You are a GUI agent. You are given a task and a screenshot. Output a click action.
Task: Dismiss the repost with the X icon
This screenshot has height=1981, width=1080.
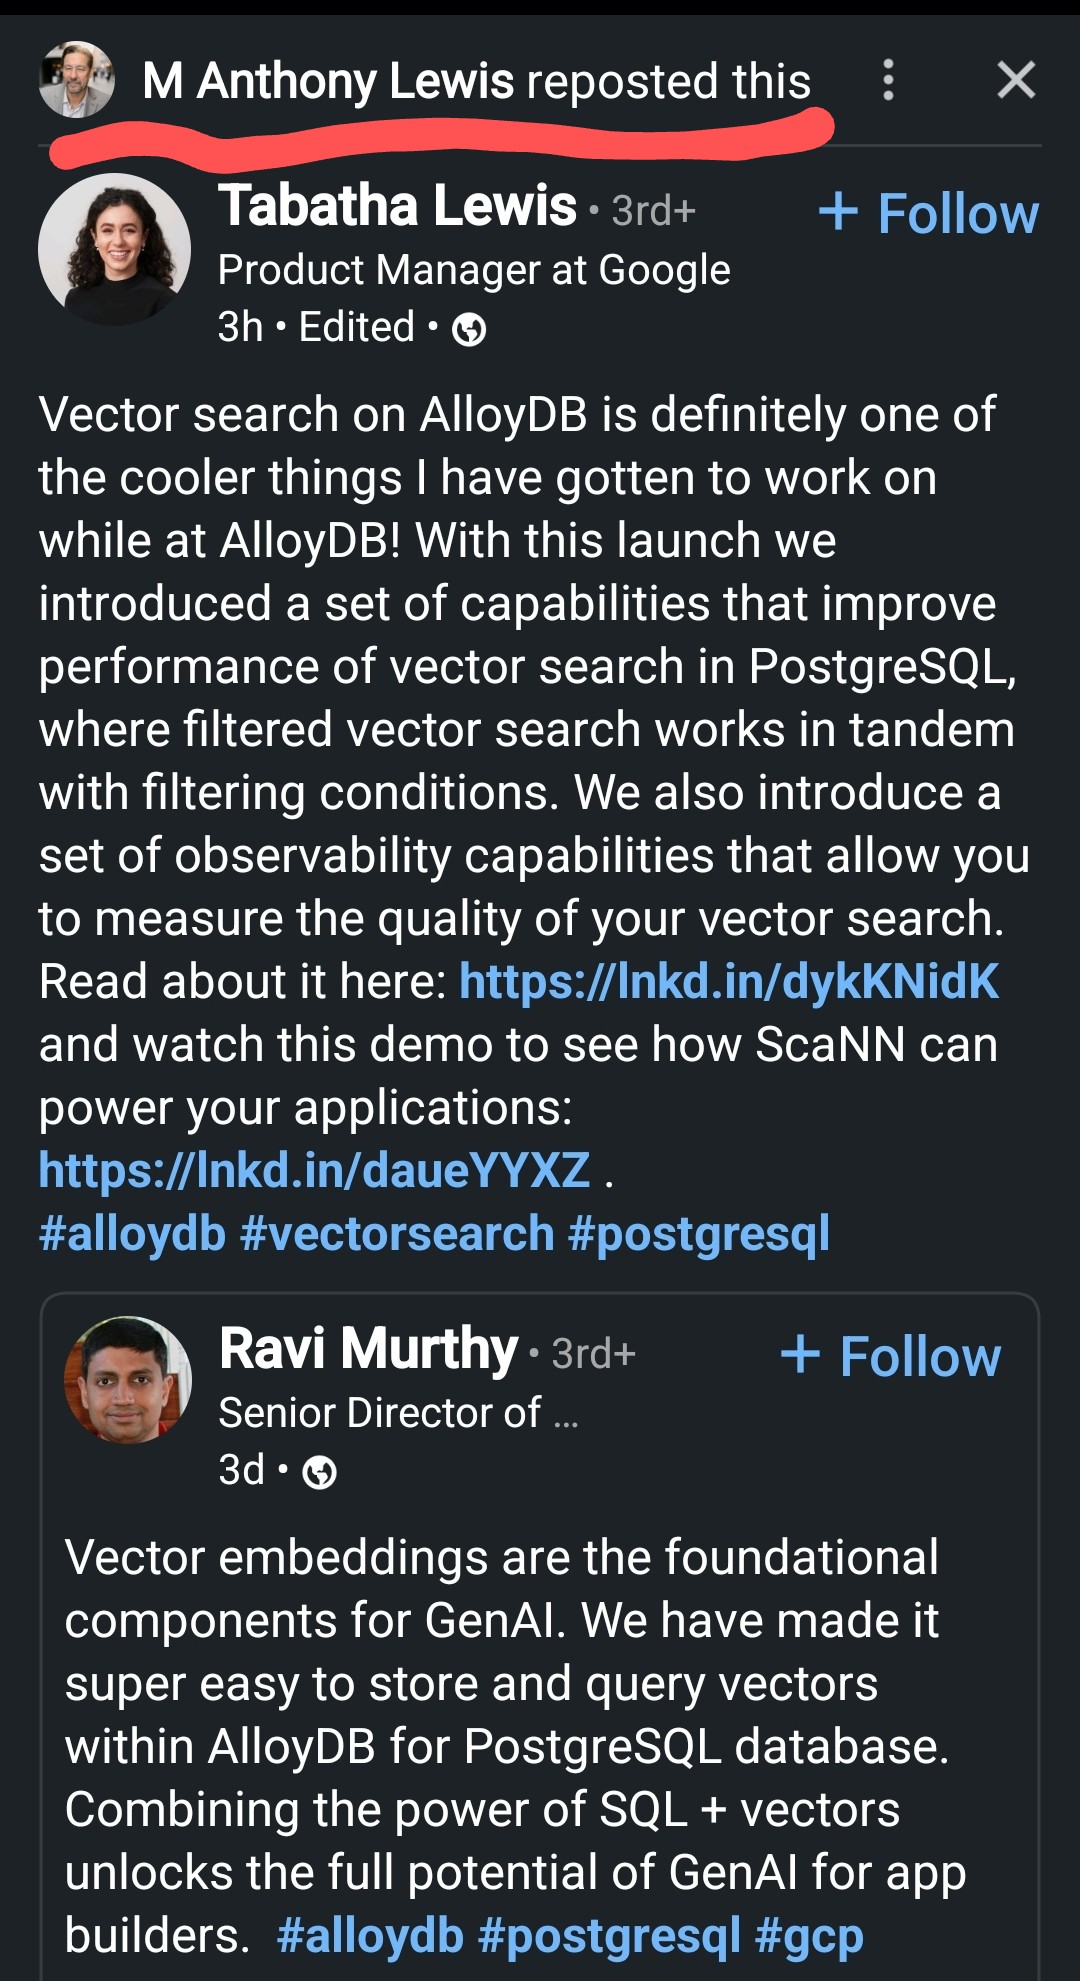[1016, 80]
